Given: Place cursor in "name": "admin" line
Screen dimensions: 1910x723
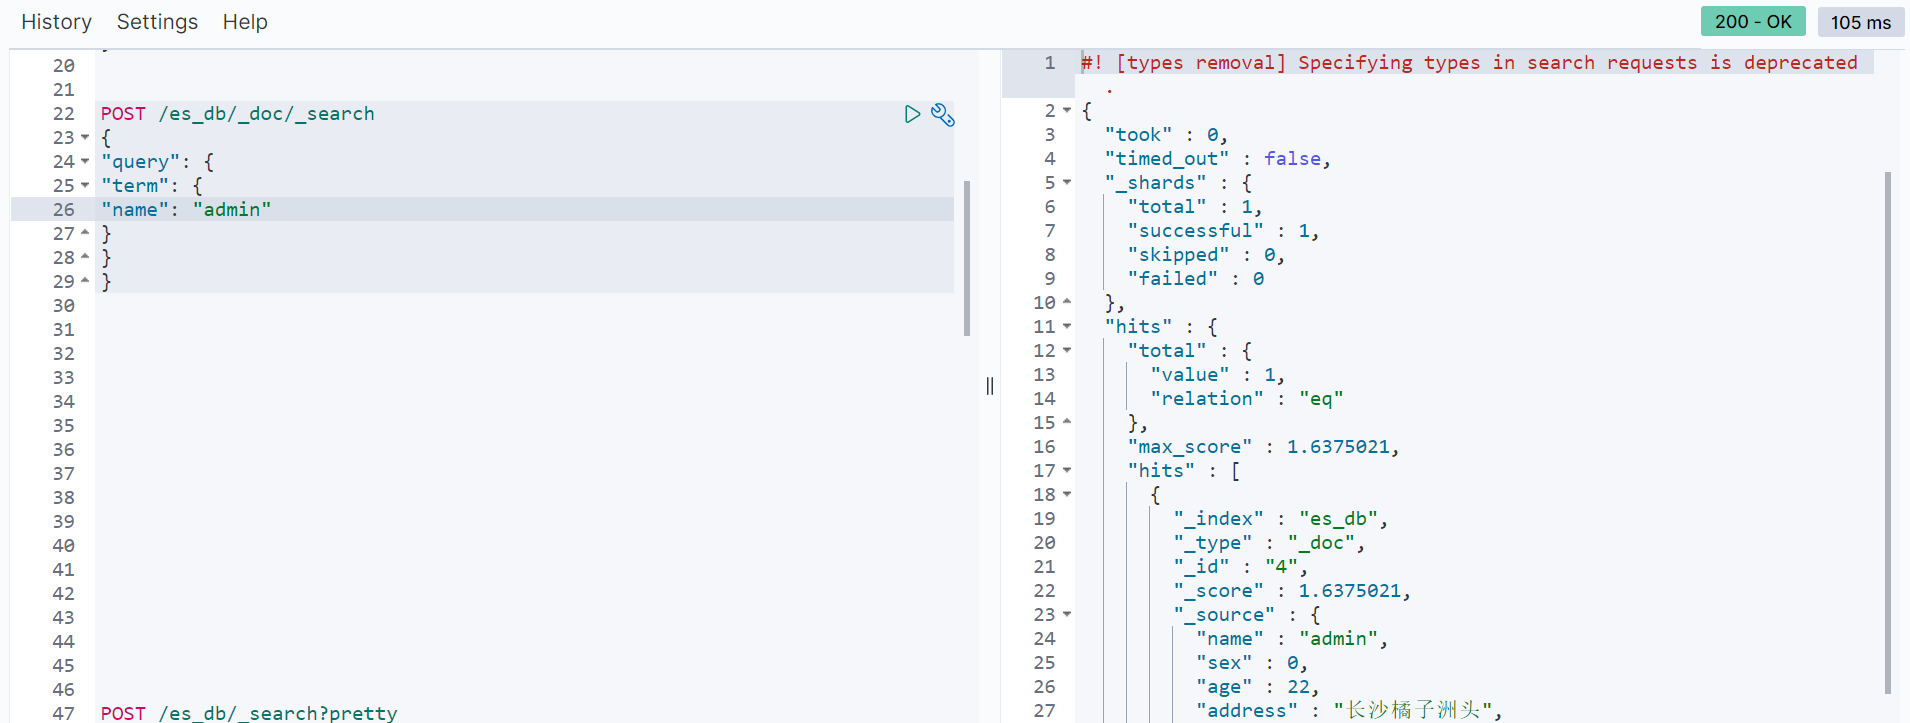Looking at the screenshot, I should 186,210.
